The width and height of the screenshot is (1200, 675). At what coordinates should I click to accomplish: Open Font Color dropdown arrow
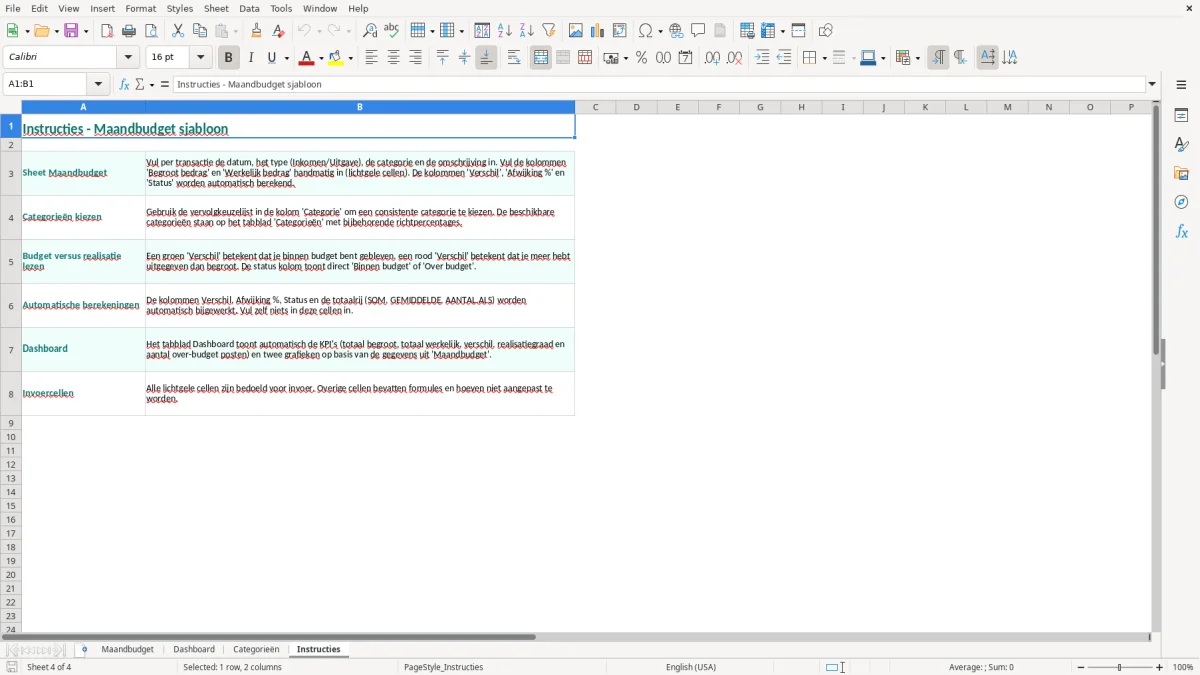(321, 58)
